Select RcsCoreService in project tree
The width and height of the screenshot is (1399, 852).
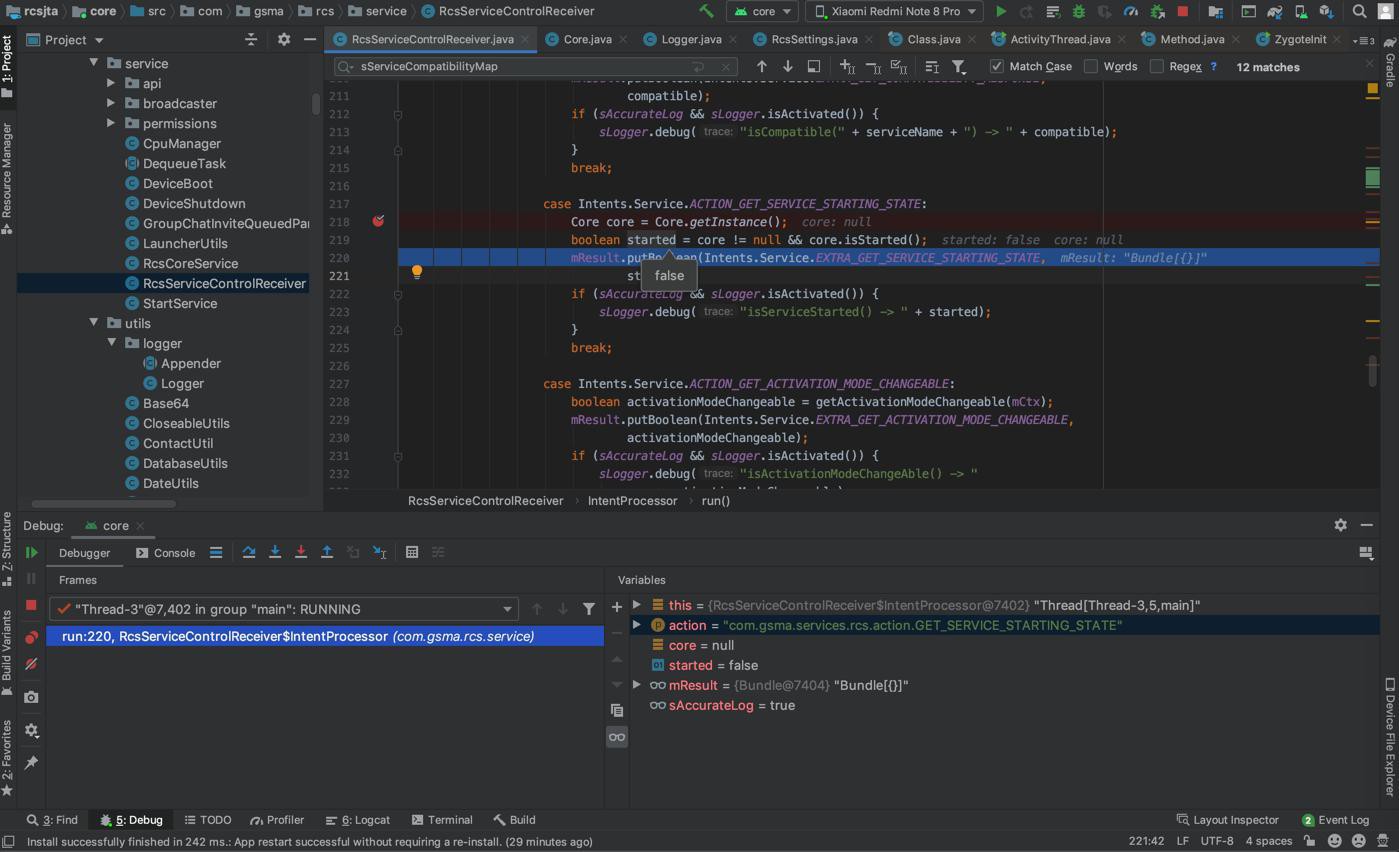click(x=190, y=263)
